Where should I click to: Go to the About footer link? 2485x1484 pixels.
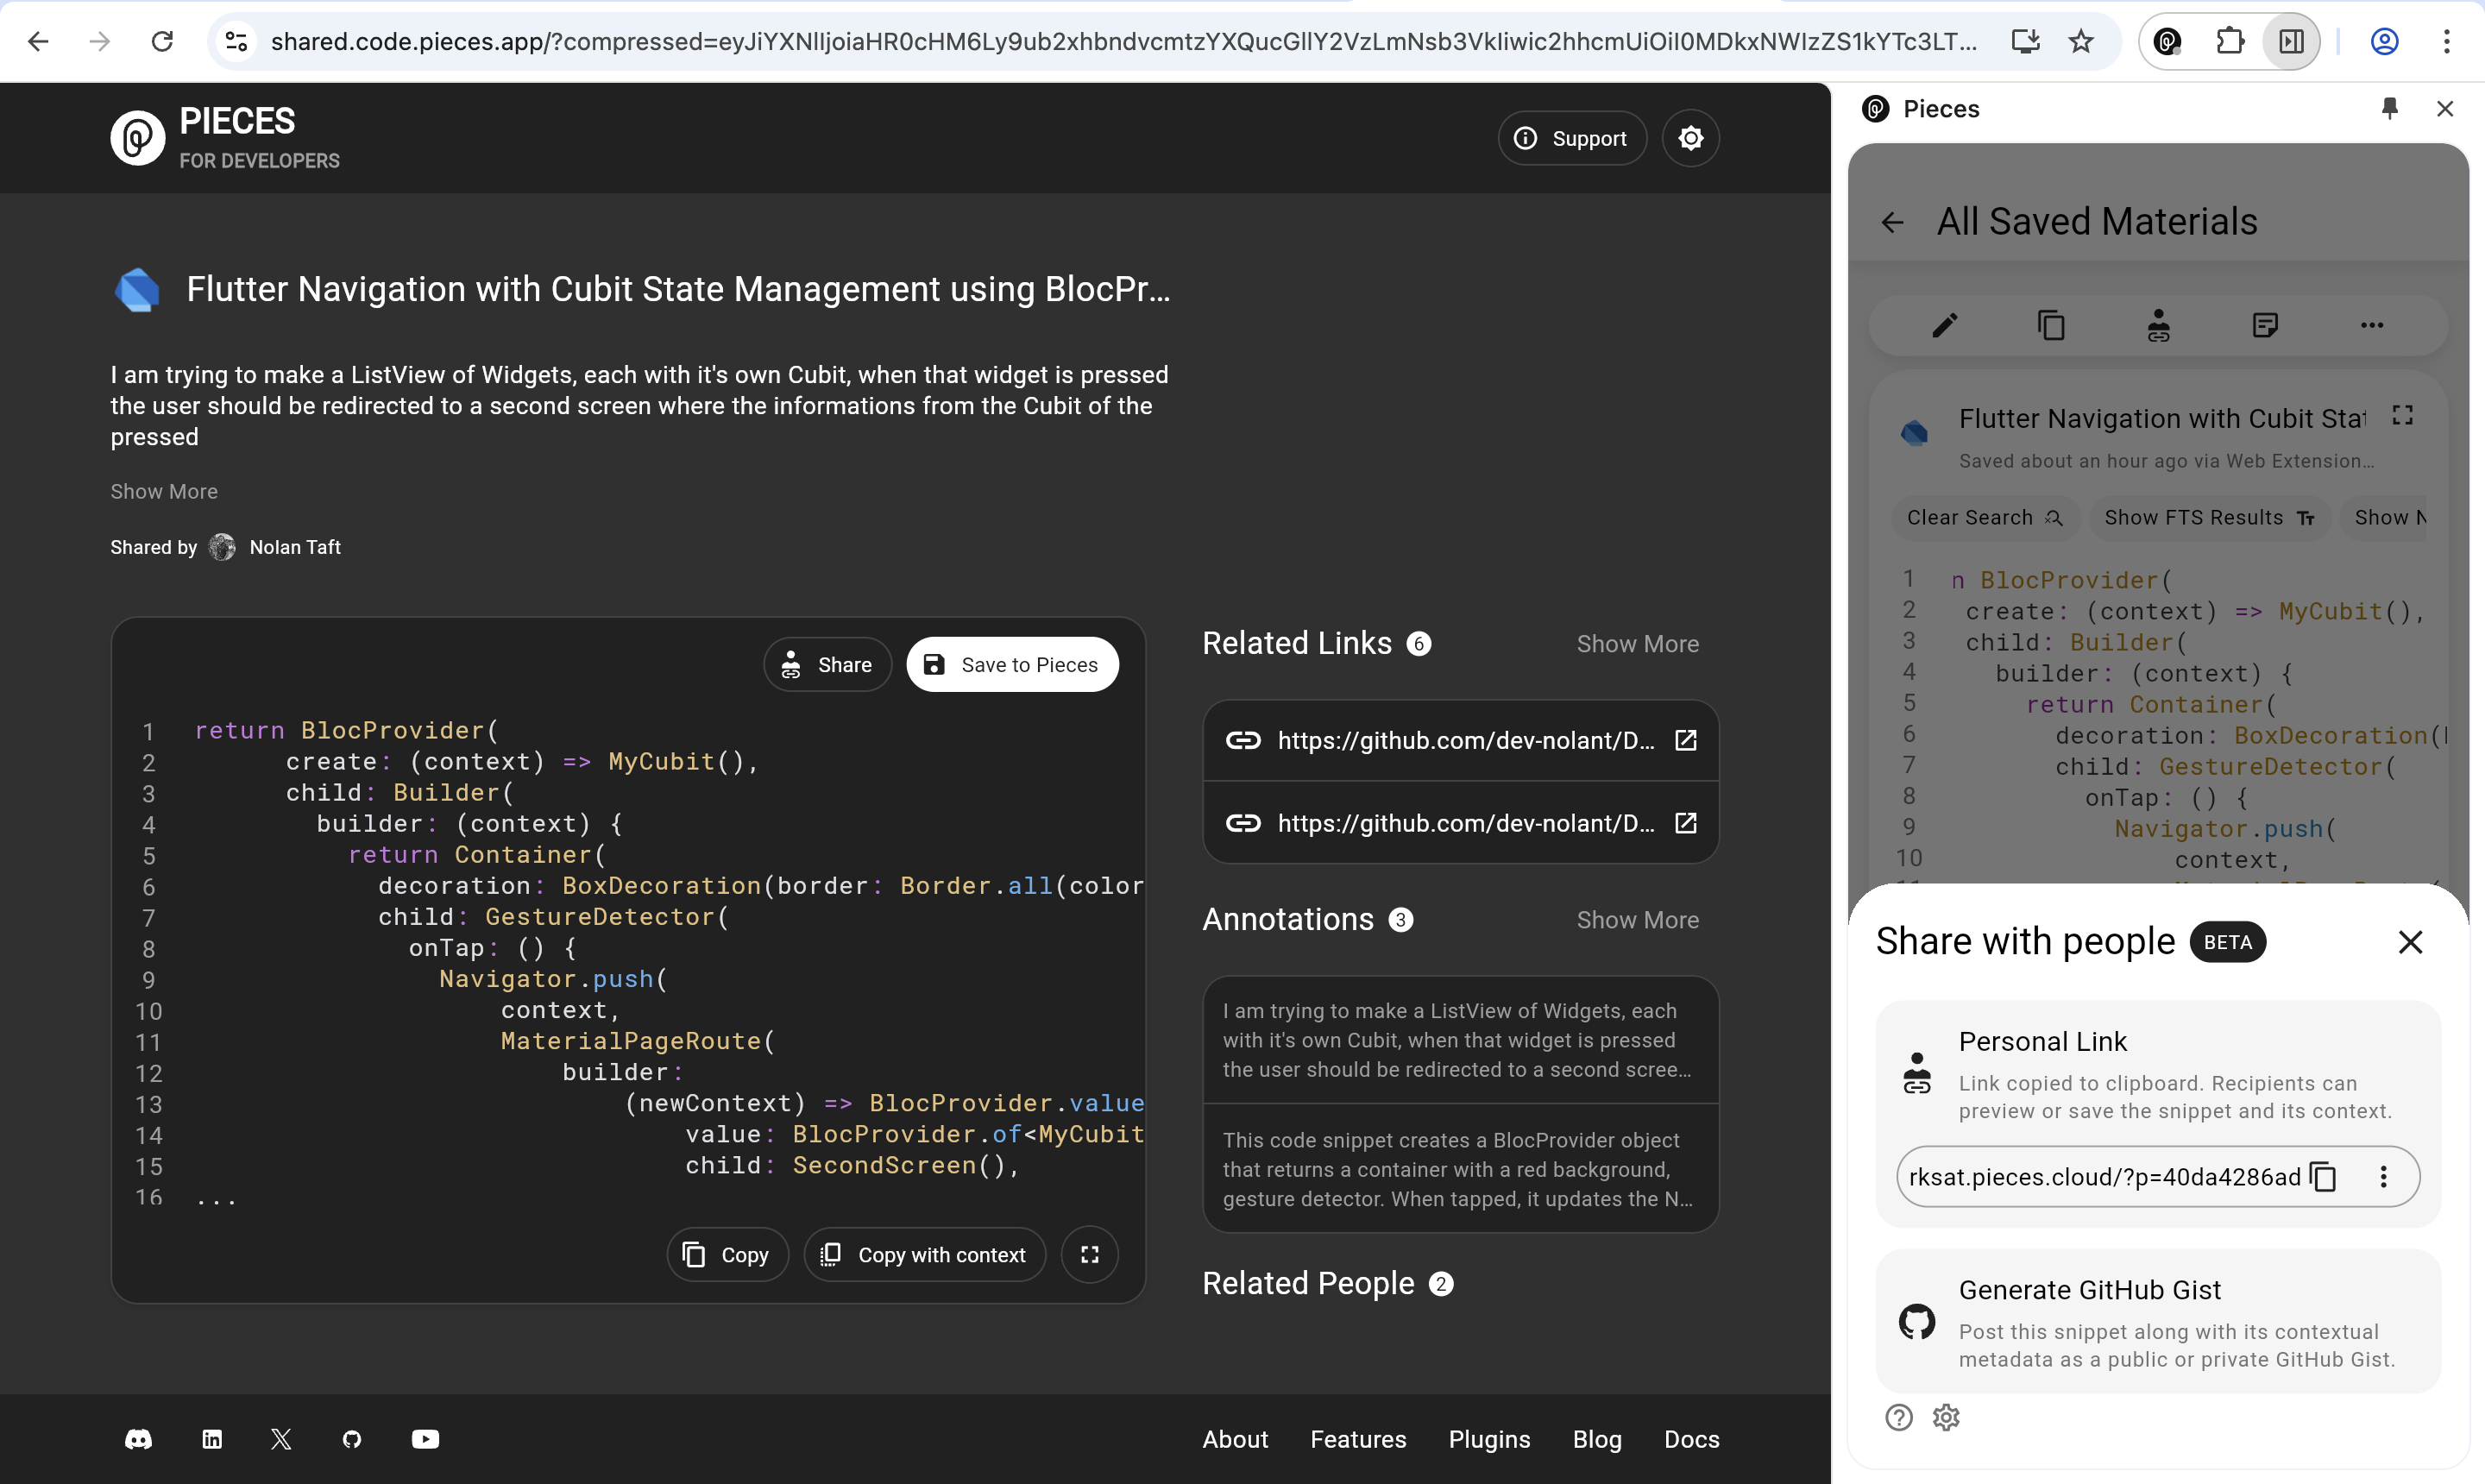tap(1235, 1439)
